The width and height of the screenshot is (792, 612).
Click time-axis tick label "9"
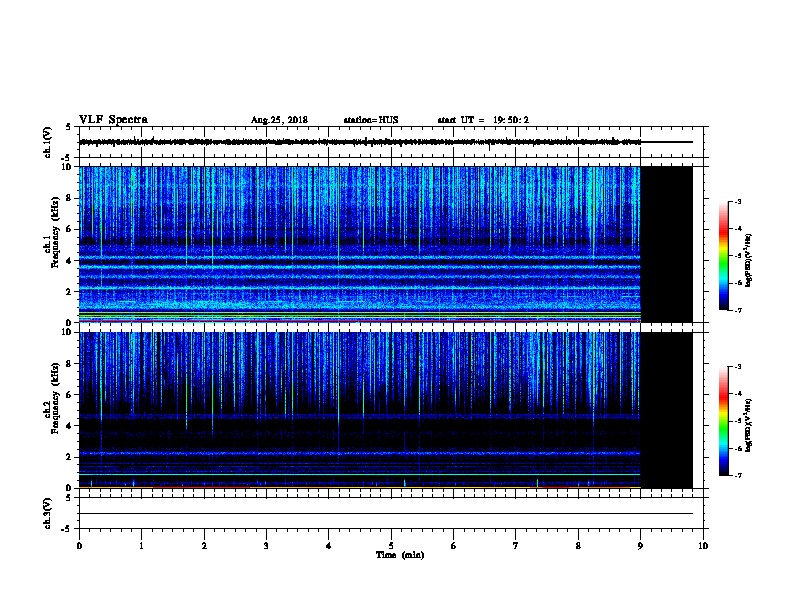[x=640, y=546]
